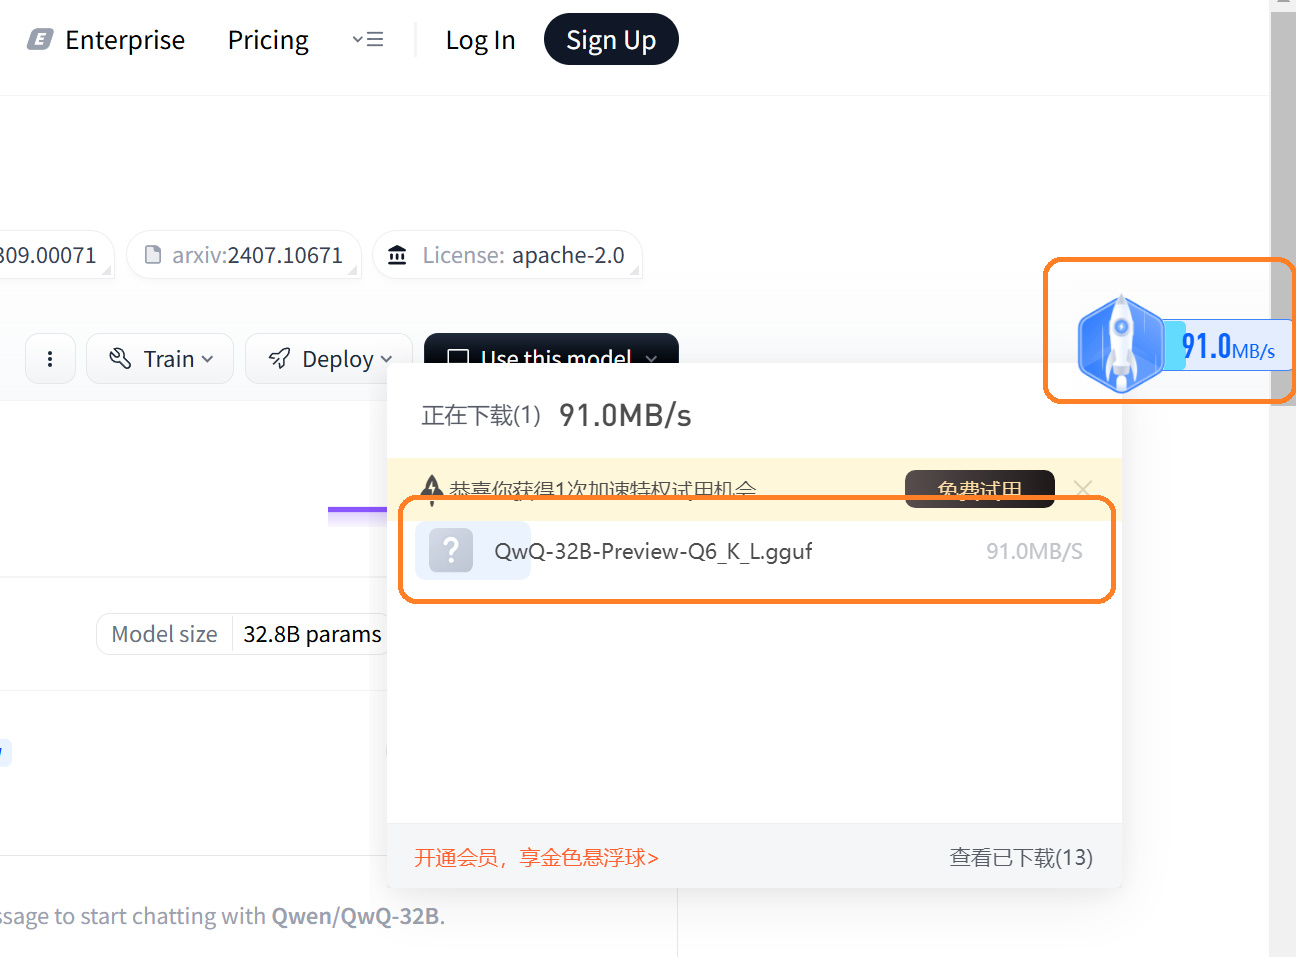Screen dimensions: 1296x957
Task: Click the Enterprise logo icon
Action: 40,39
